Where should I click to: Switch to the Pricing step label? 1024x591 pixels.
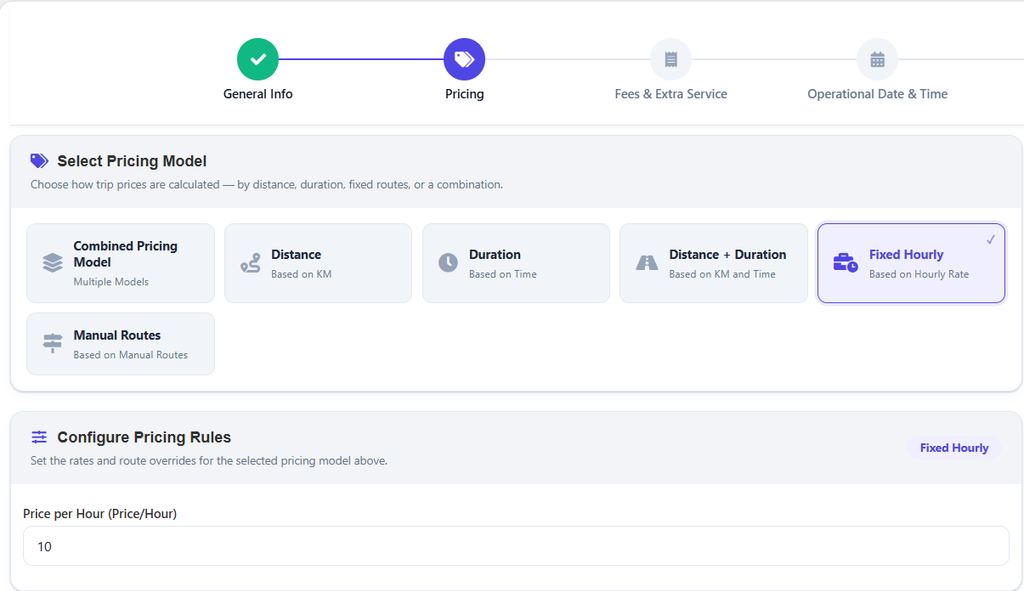pos(464,94)
